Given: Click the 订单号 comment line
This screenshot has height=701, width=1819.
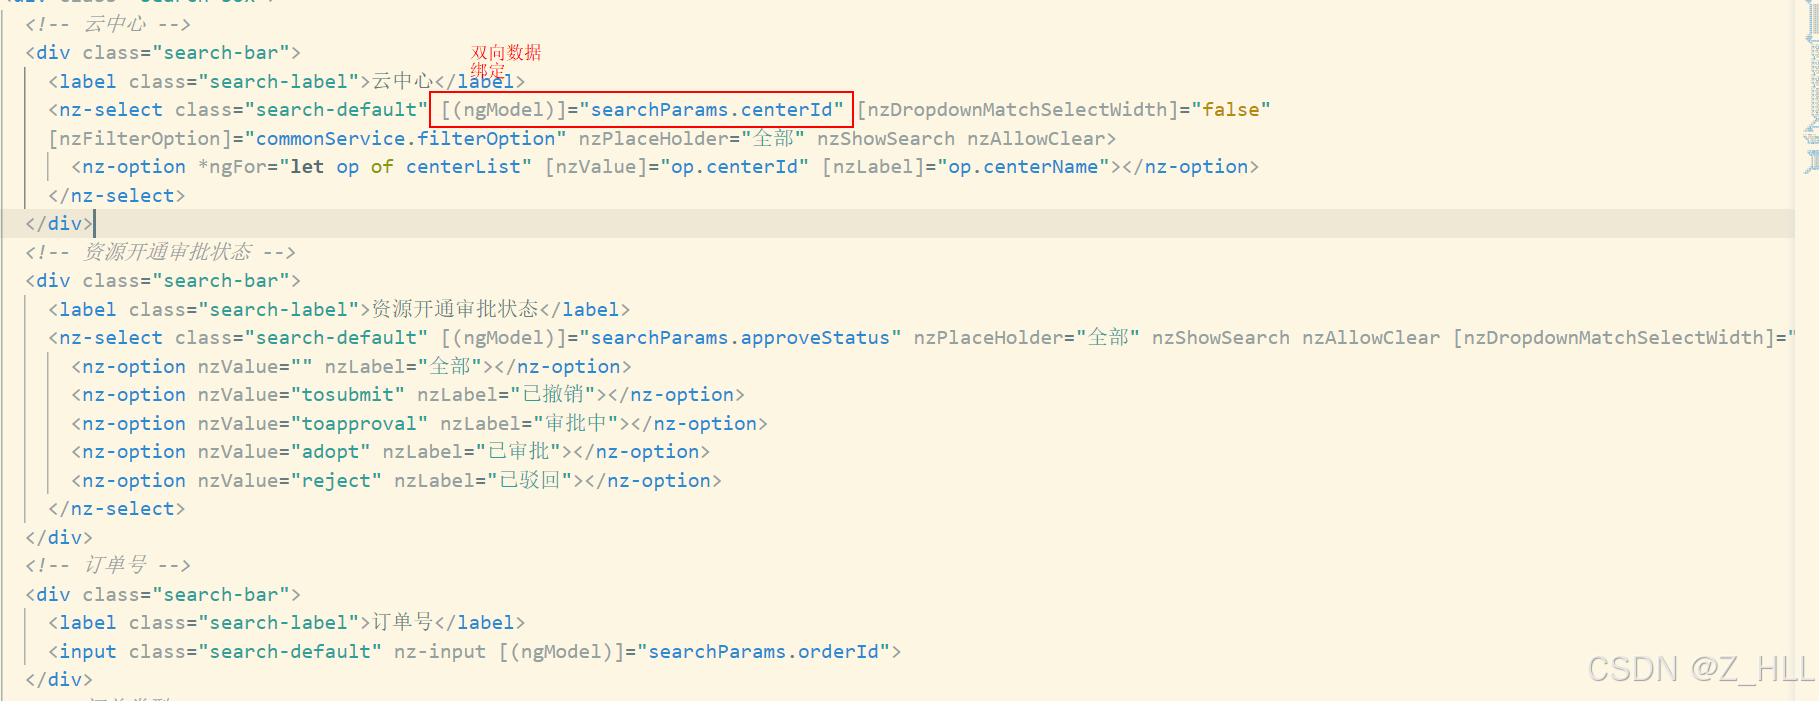Looking at the screenshot, I should click(x=108, y=565).
